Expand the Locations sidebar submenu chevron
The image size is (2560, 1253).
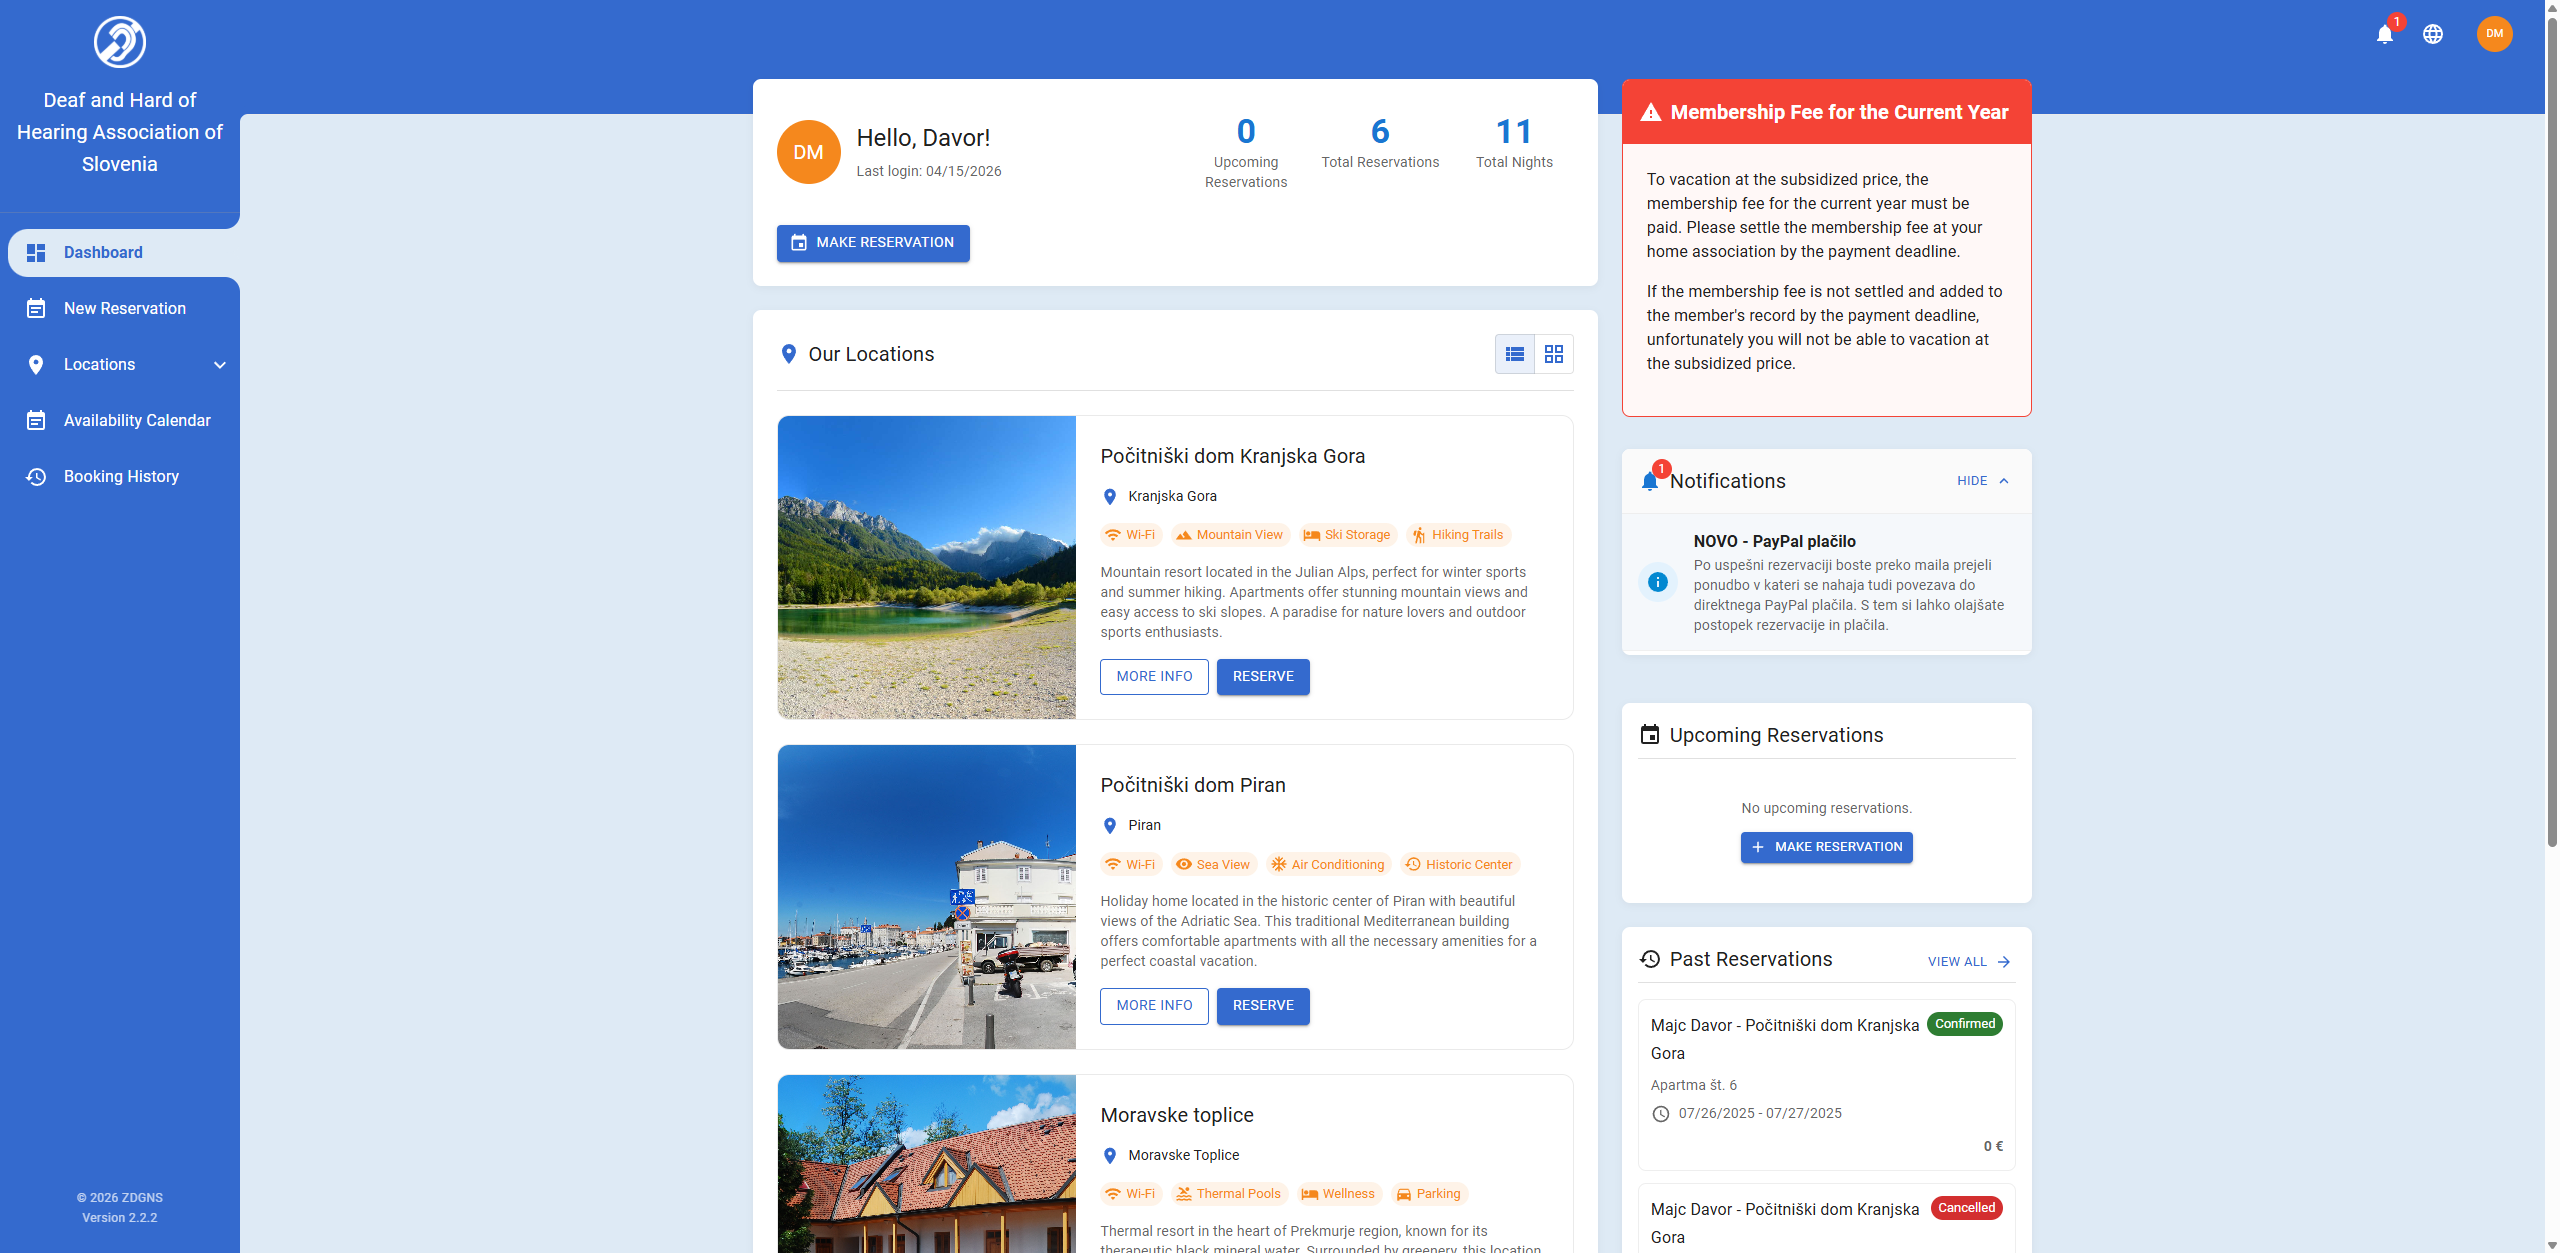click(x=220, y=365)
